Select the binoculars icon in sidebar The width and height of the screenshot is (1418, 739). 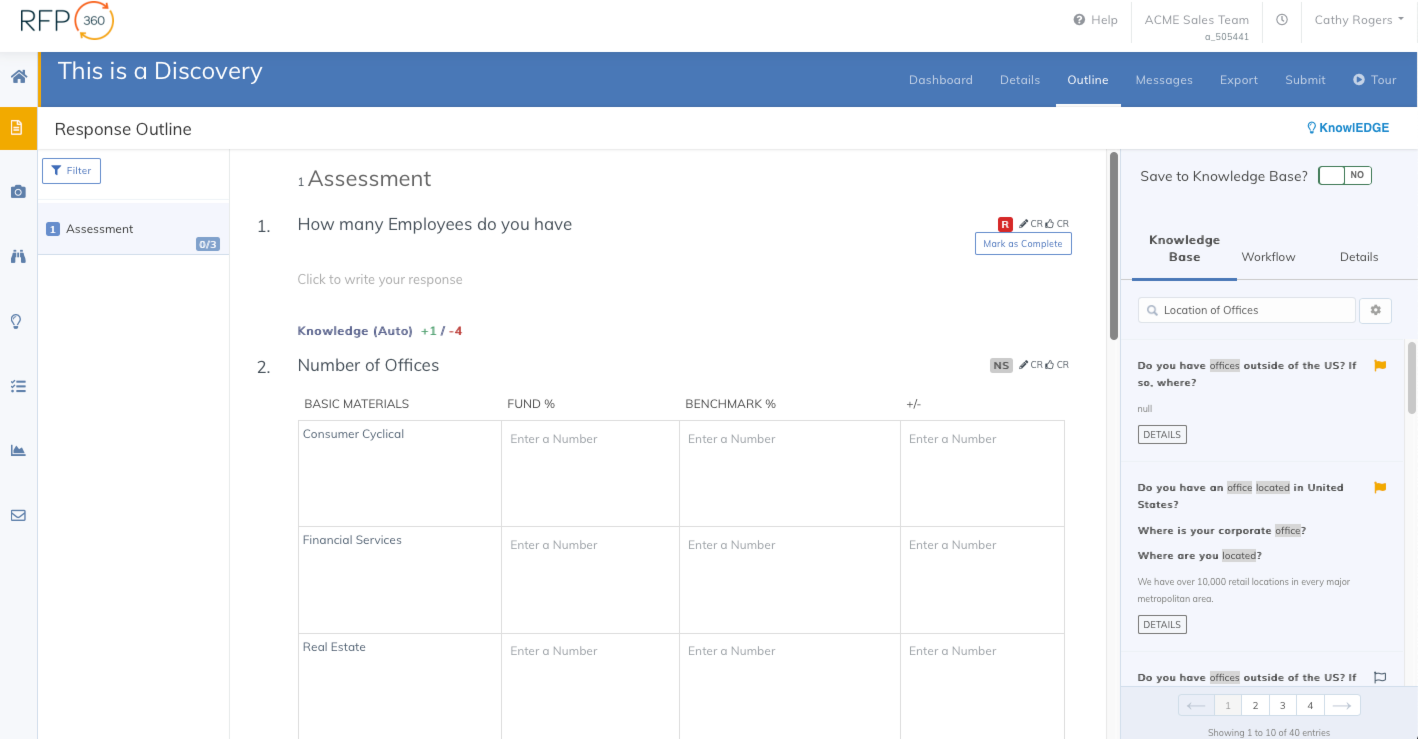18,257
